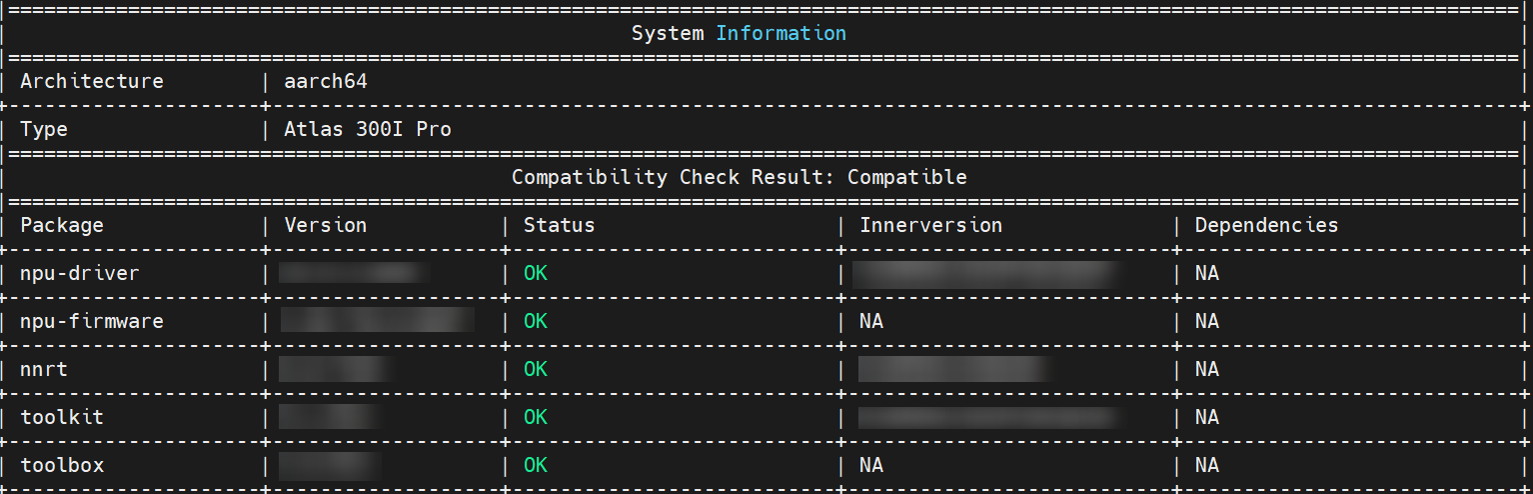Click the OK status for nnrt
Image resolution: width=1533 pixels, height=494 pixels.
536,369
